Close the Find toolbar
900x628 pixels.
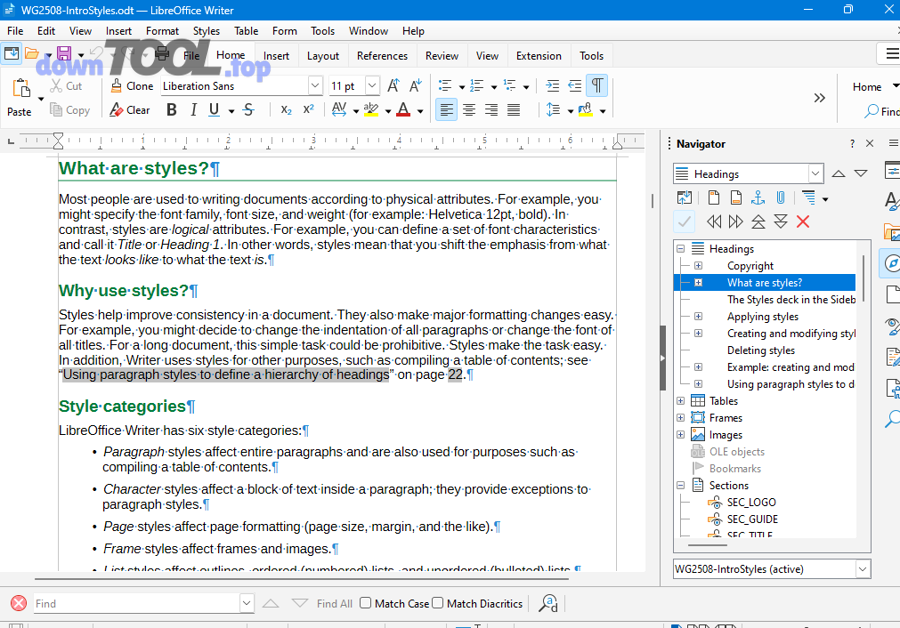18,603
